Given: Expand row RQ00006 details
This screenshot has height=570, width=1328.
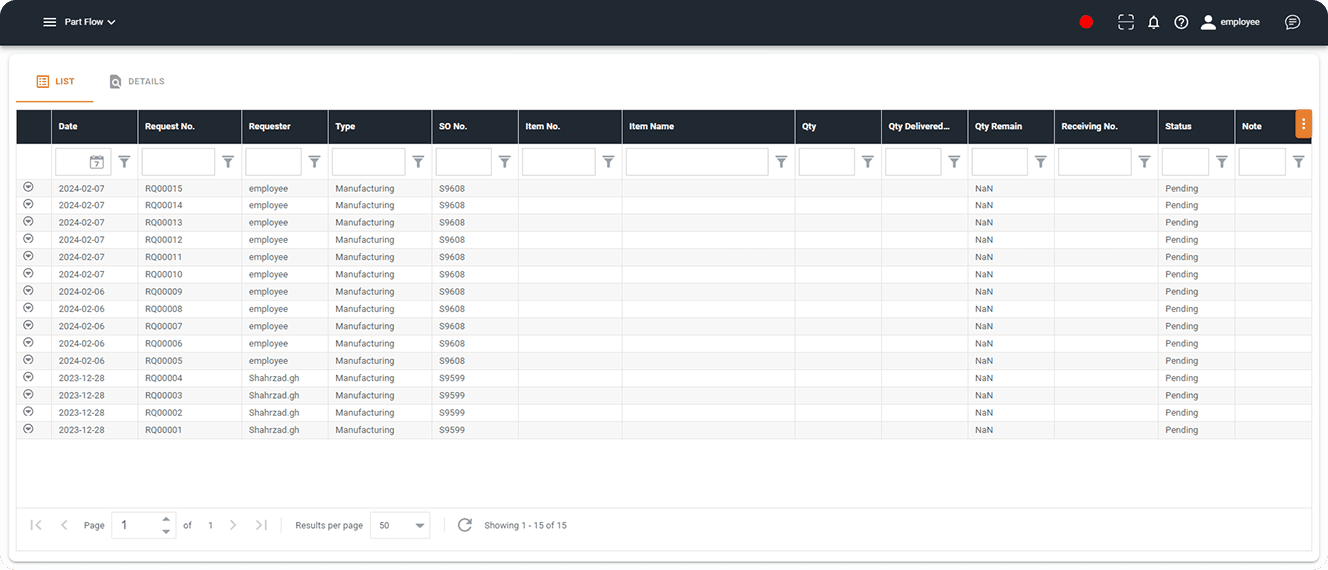Looking at the screenshot, I should pos(28,343).
